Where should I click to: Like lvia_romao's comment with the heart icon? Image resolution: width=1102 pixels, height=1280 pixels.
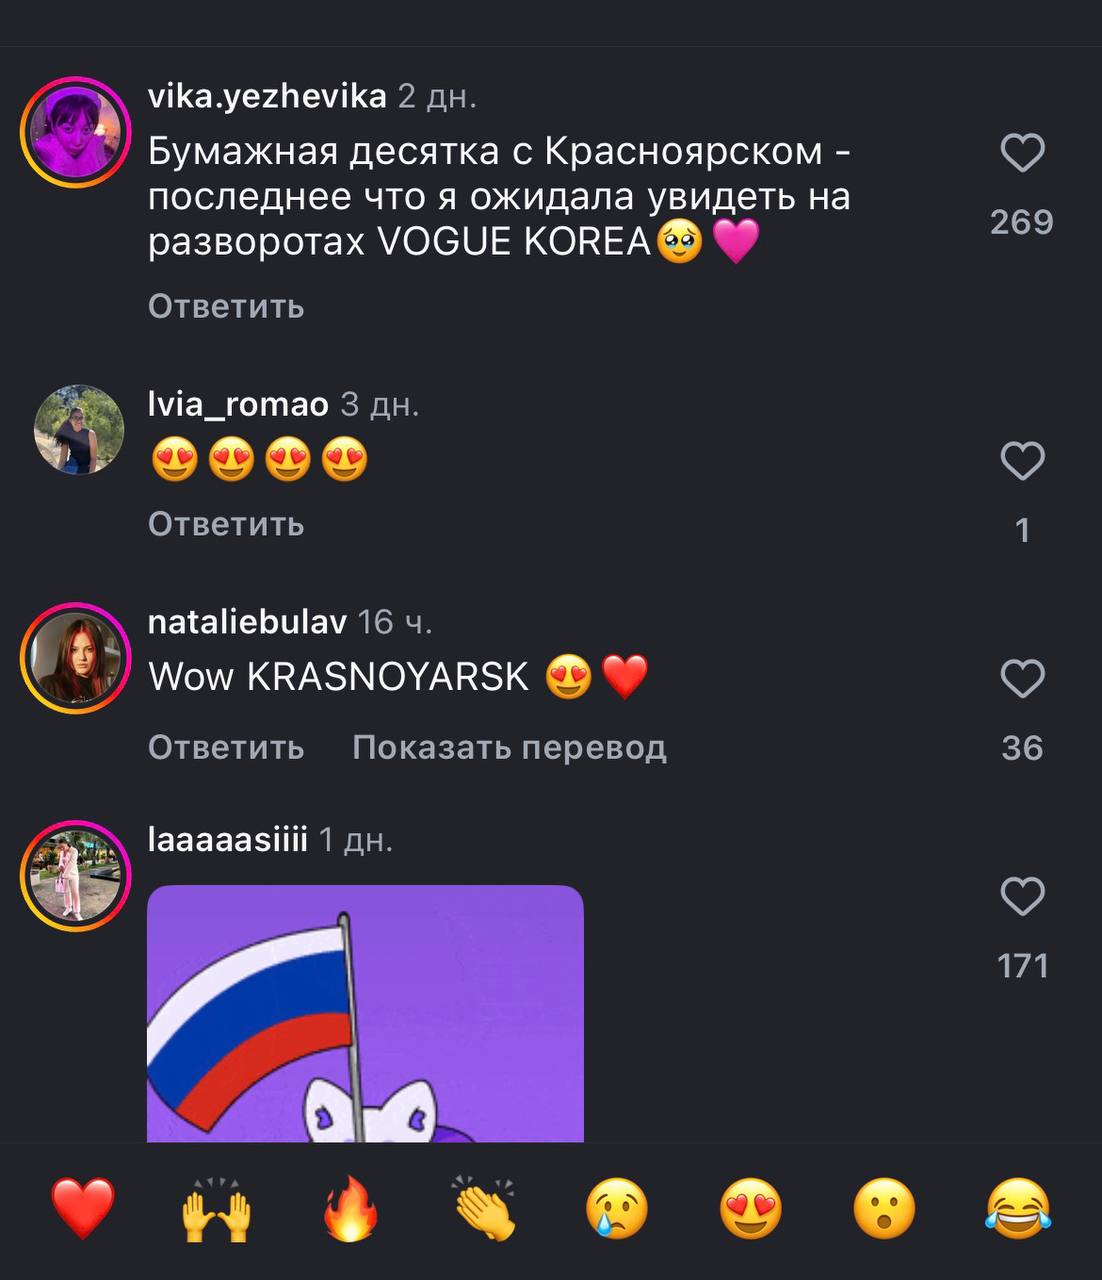pos(1022,461)
